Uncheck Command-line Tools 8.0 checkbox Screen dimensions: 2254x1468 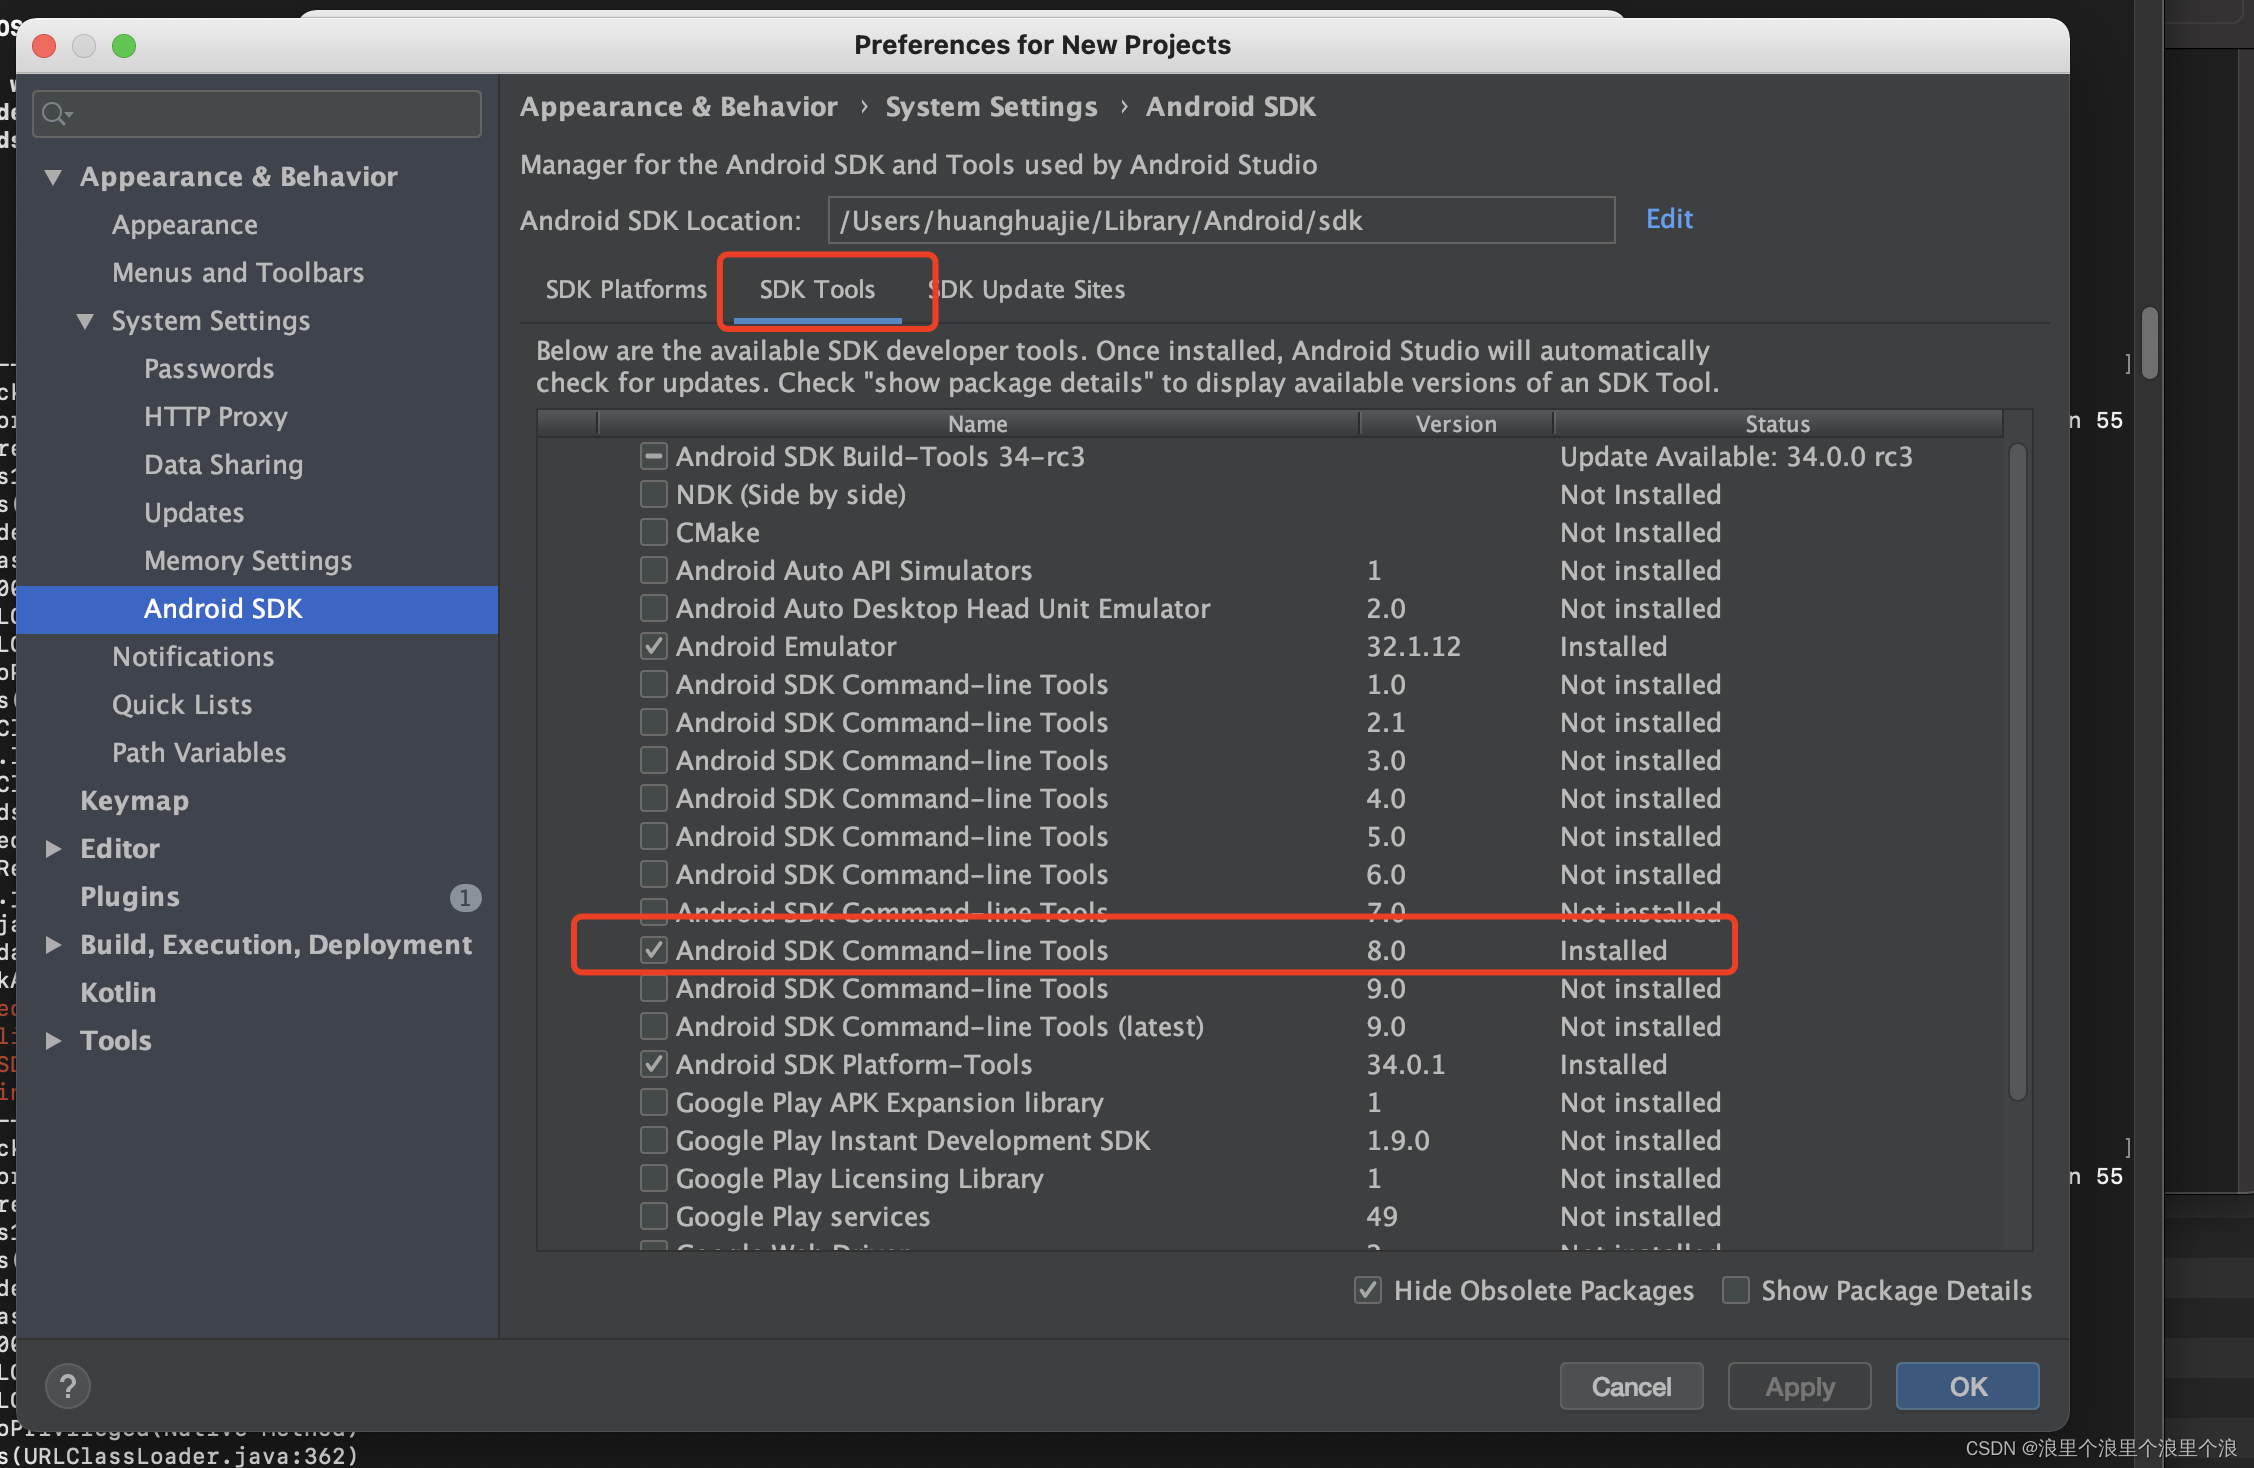(x=653, y=951)
